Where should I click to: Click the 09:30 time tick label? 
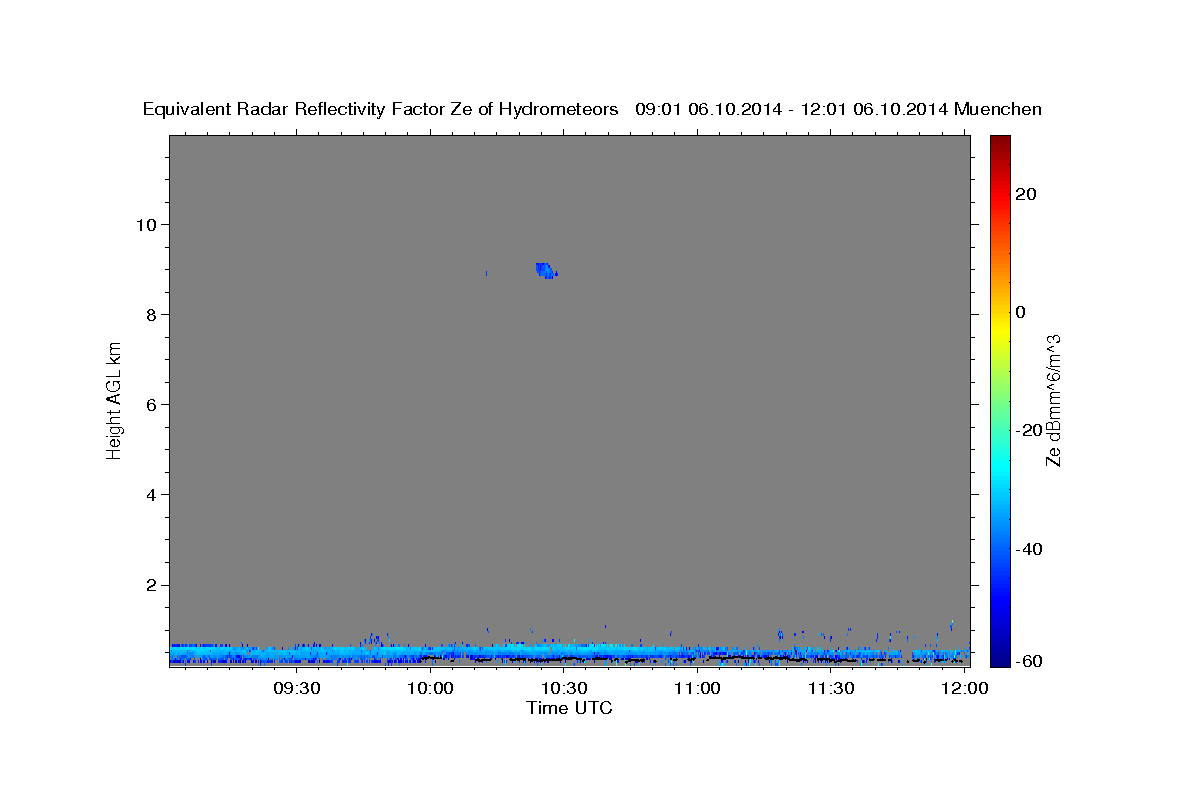(x=297, y=689)
